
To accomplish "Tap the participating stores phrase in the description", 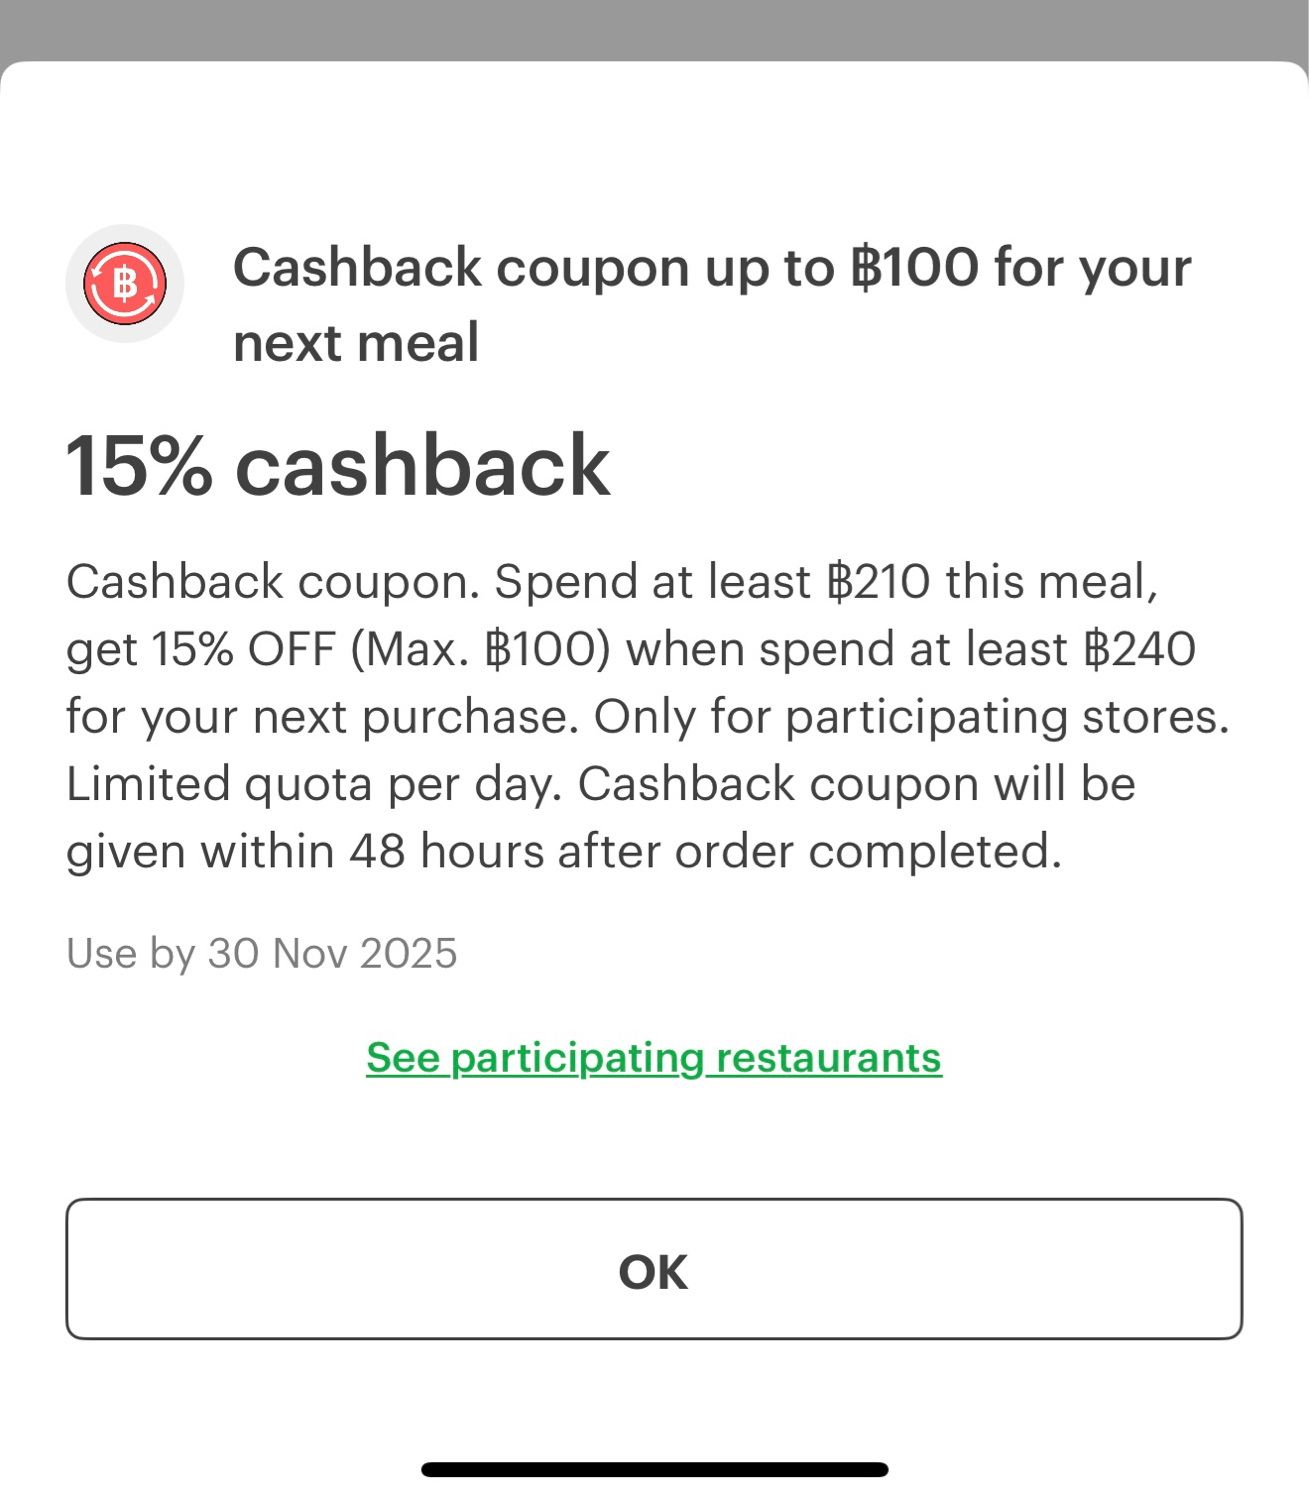I will (x=1008, y=718).
